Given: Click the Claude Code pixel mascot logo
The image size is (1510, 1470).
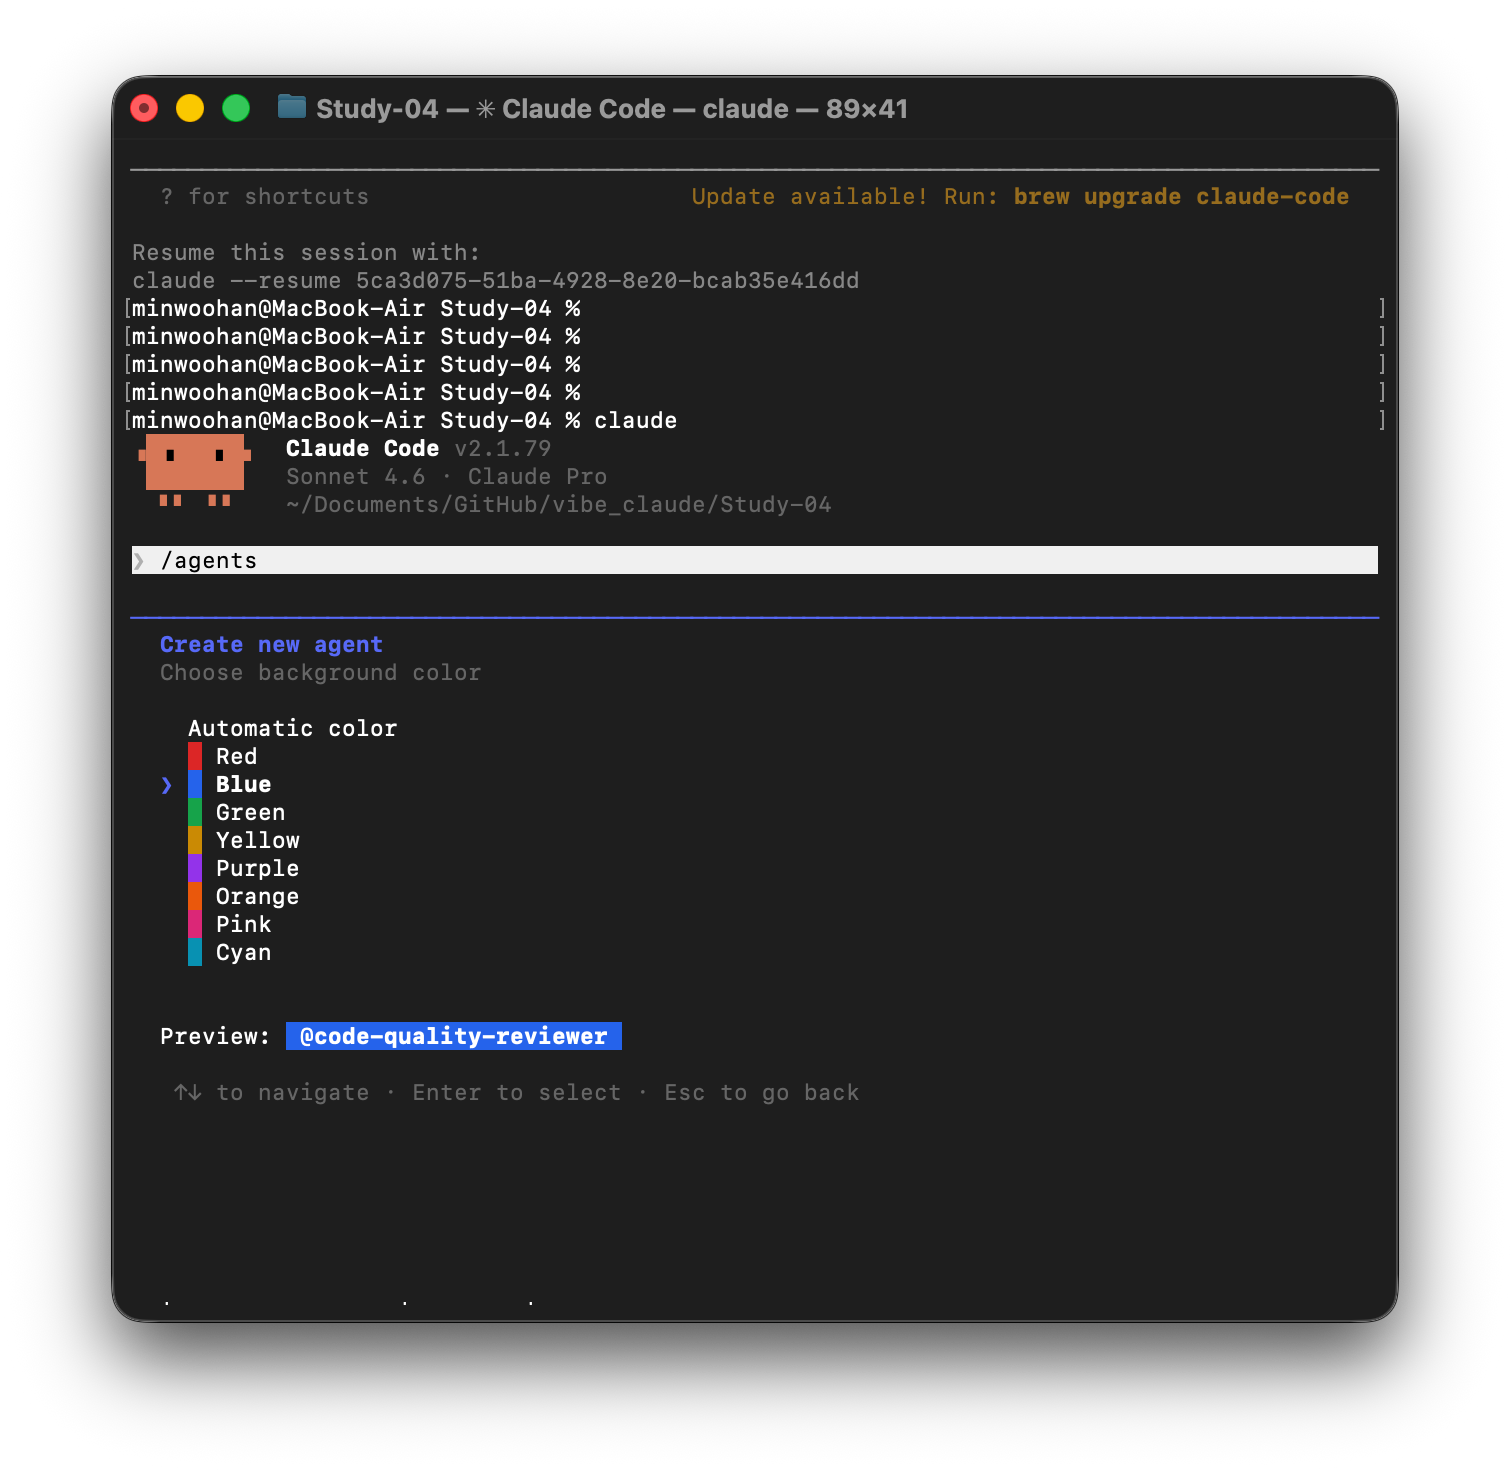Looking at the screenshot, I should point(195,470).
